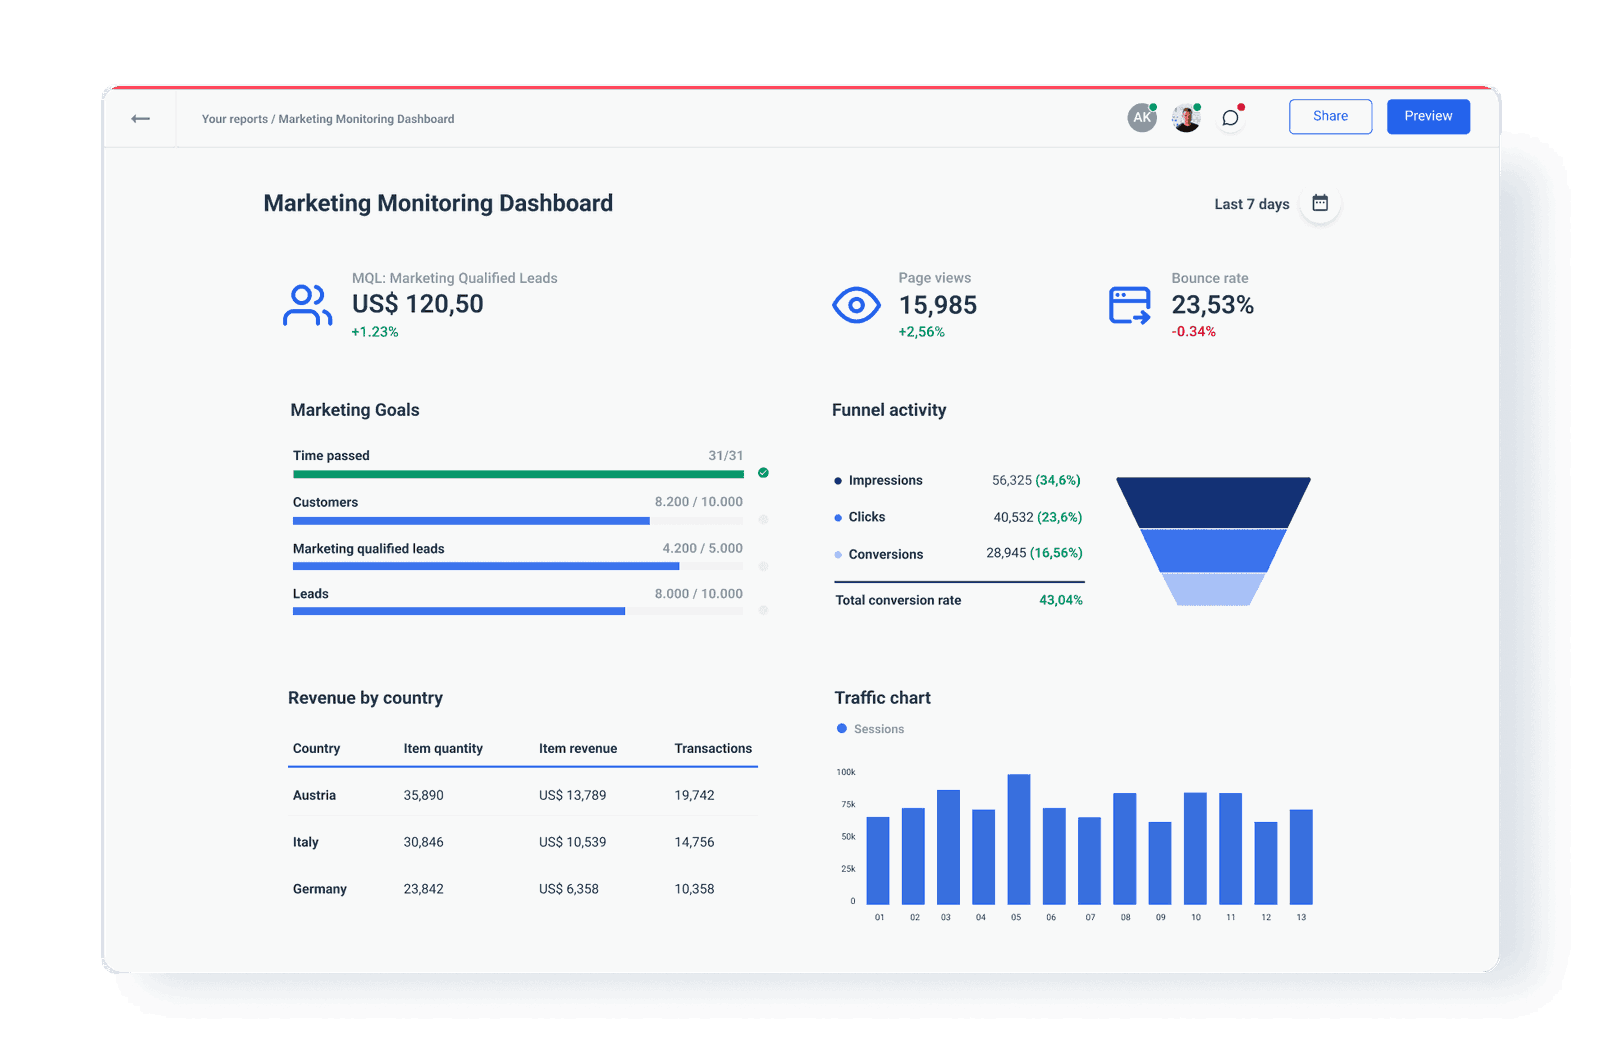Click the profile photo avatar
Viewport: 1600px width, 1058px height.
point(1185,117)
